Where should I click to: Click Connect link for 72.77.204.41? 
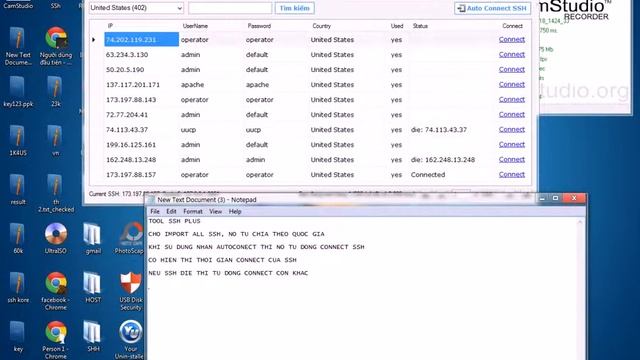(511, 115)
